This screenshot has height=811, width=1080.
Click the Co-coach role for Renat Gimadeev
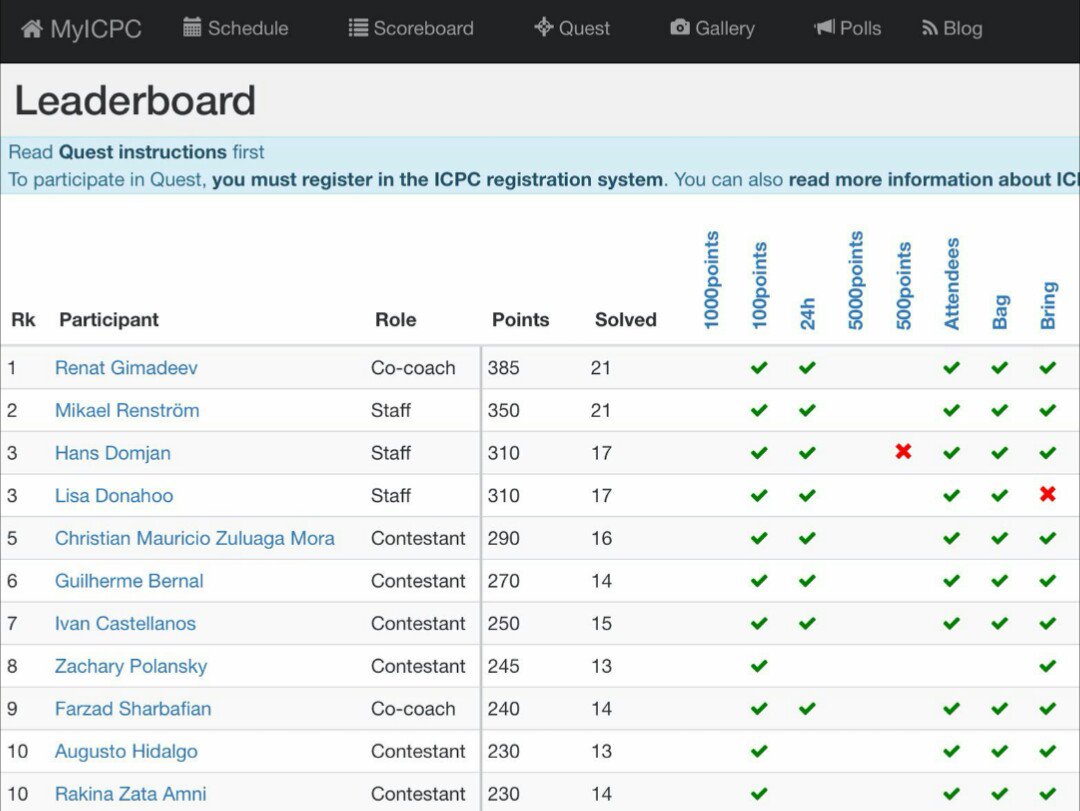click(x=413, y=368)
